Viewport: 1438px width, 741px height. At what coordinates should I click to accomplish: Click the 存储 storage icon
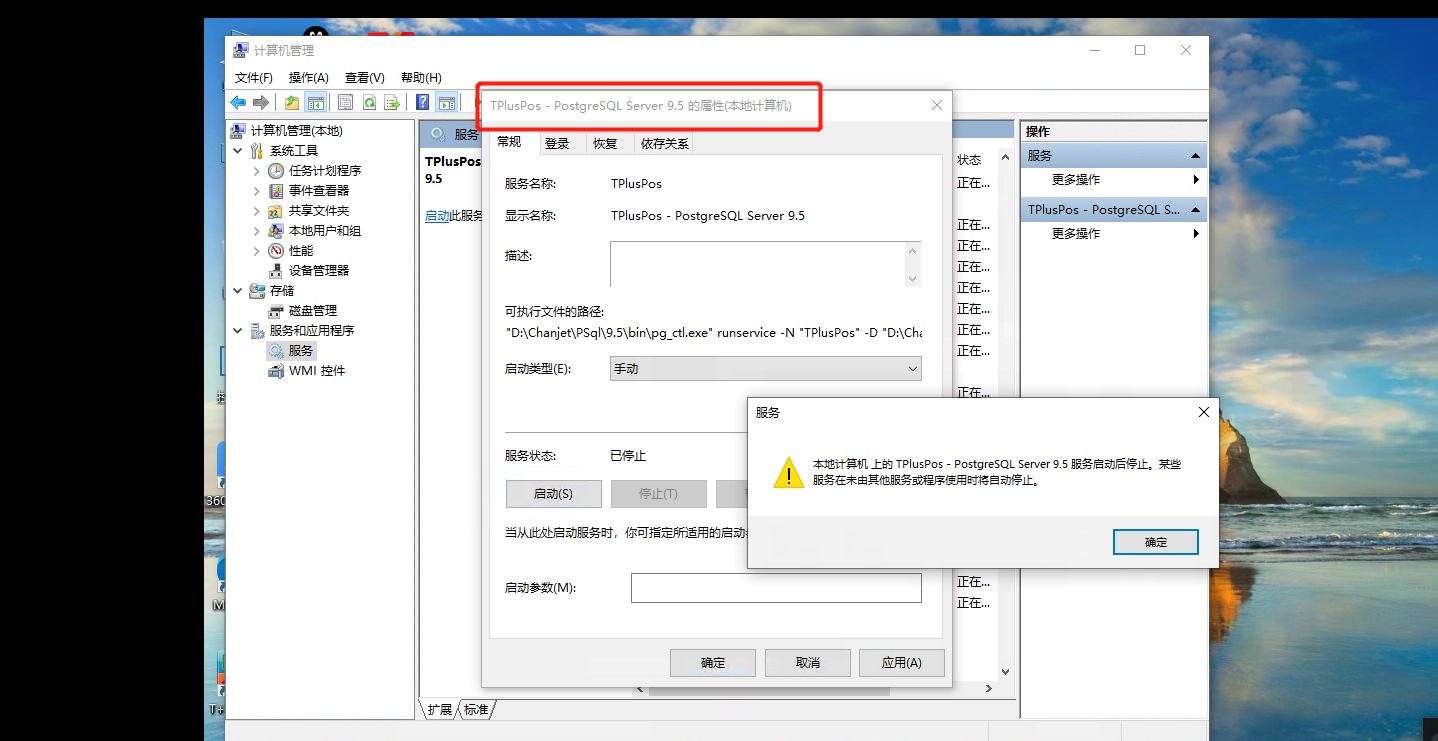[257, 291]
